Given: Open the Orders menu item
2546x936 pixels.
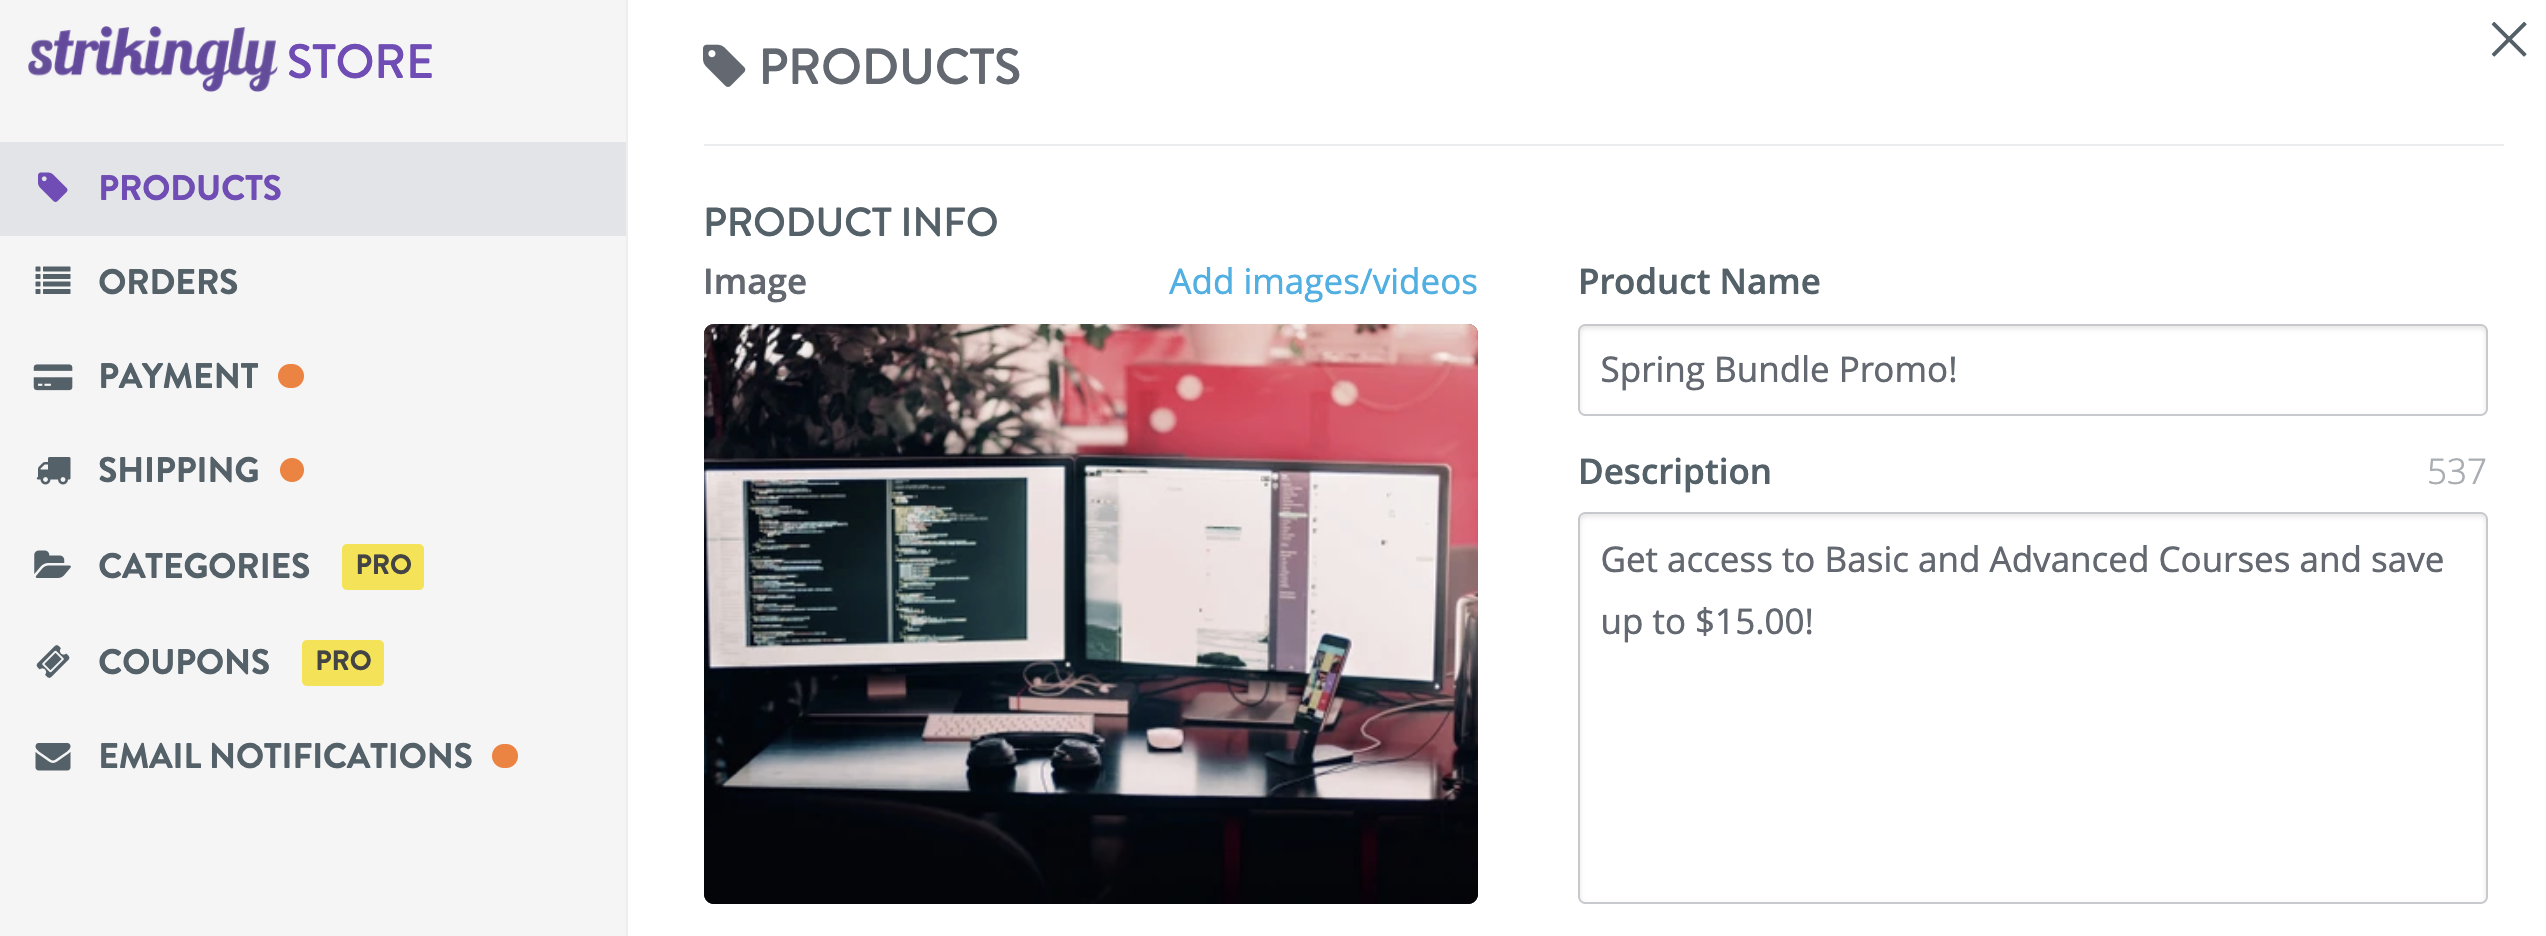Looking at the screenshot, I should tap(168, 282).
